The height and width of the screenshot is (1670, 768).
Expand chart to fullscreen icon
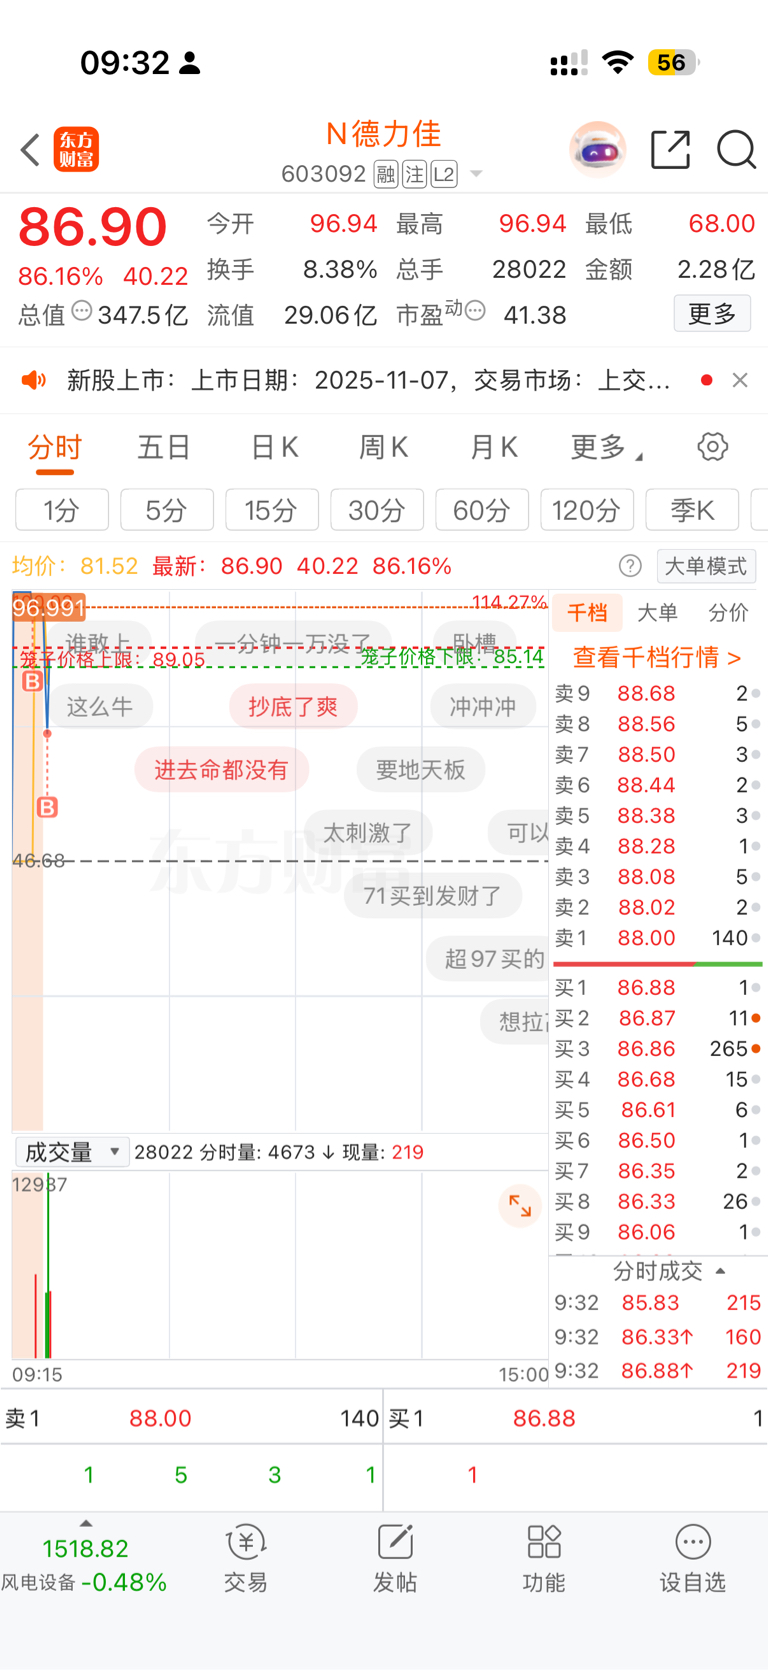coord(520,1205)
